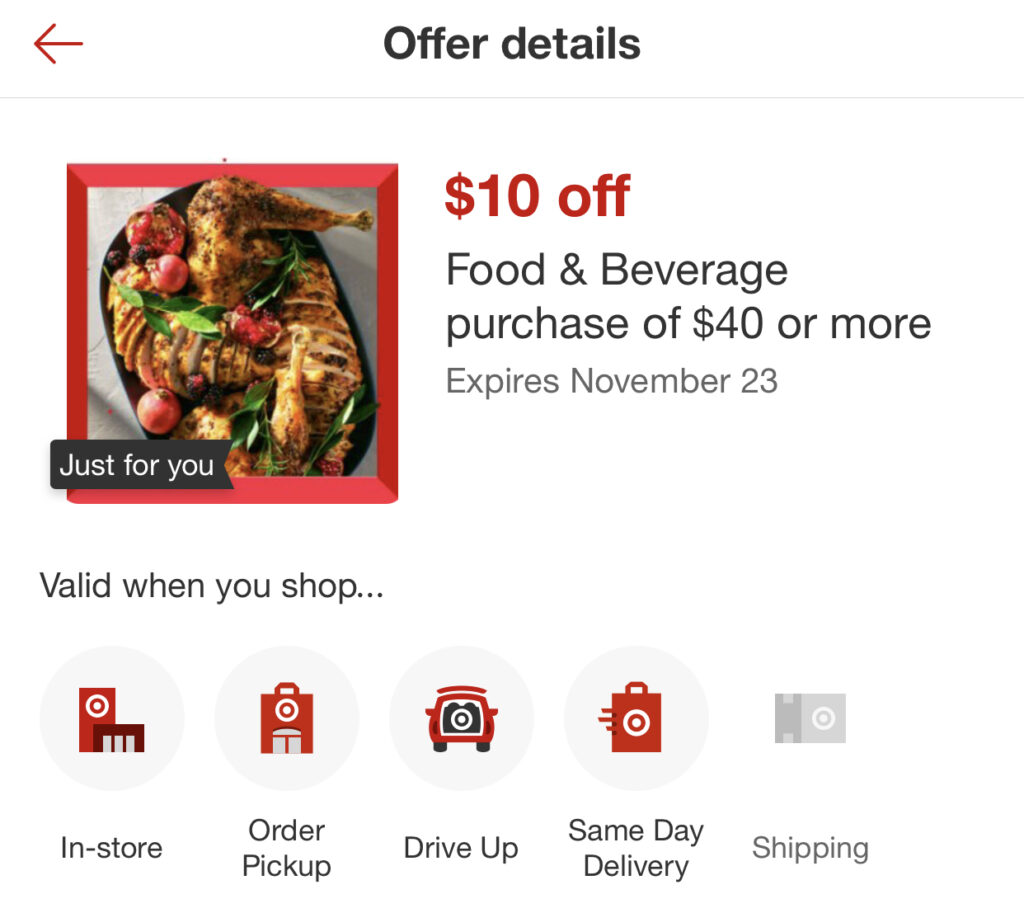
Task: Tap the "Just for you" badge
Action: click(137, 466)
